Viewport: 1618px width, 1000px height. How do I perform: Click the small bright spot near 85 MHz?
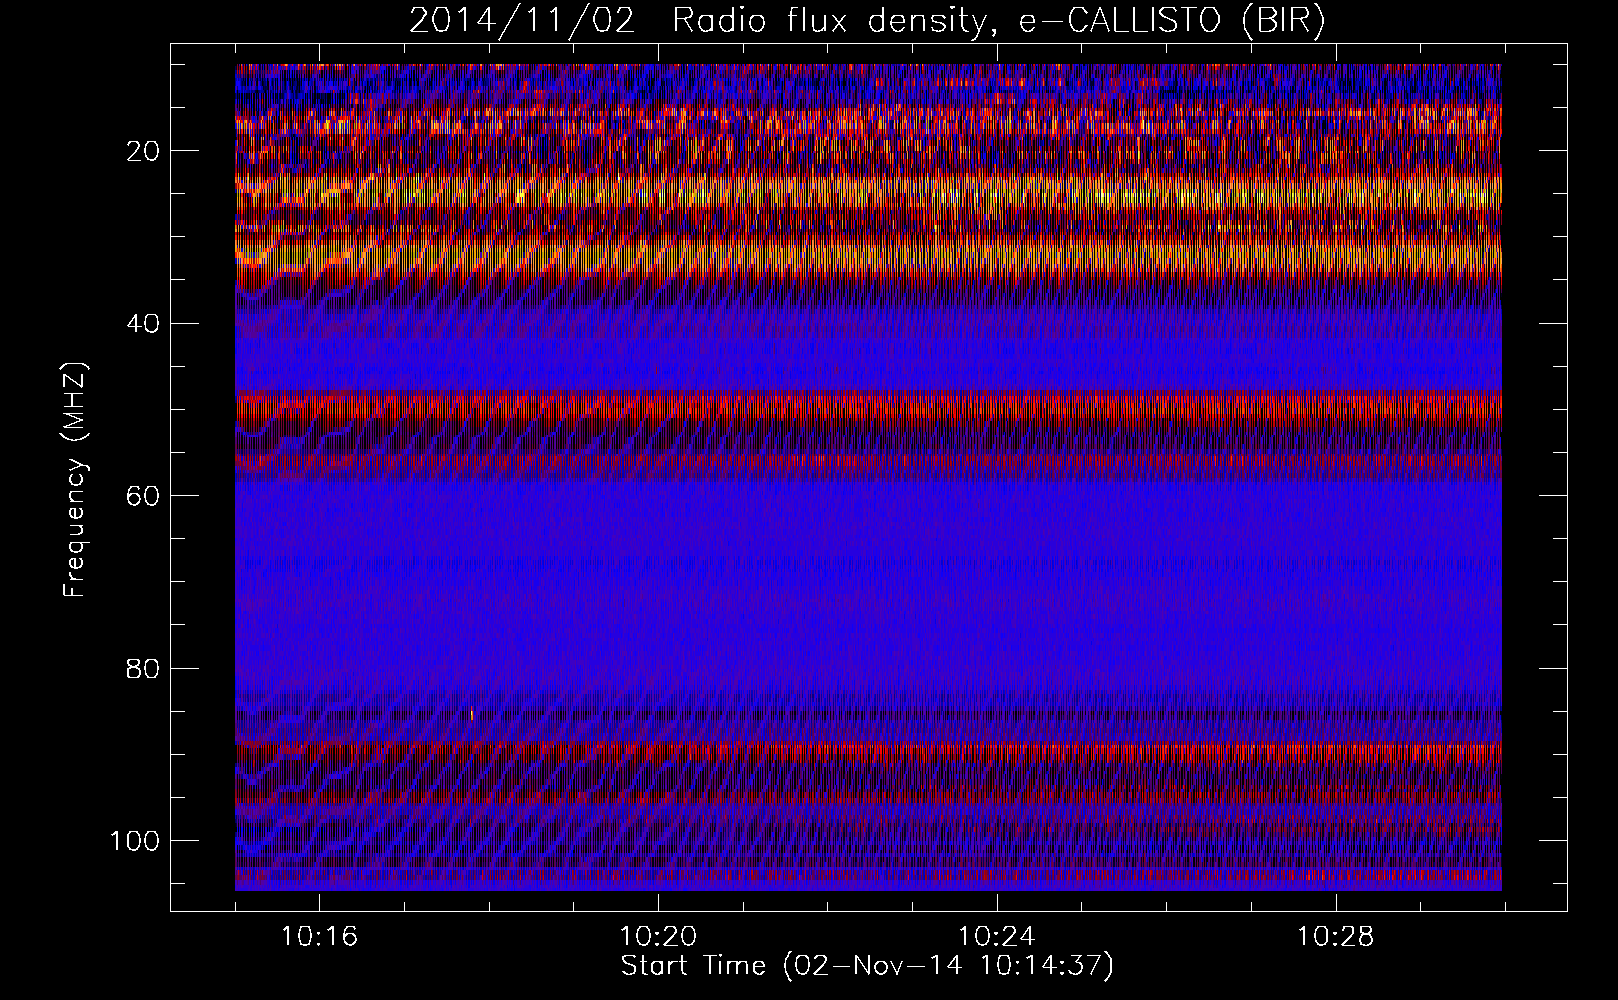pyautogui.click(x=471, y=714)
